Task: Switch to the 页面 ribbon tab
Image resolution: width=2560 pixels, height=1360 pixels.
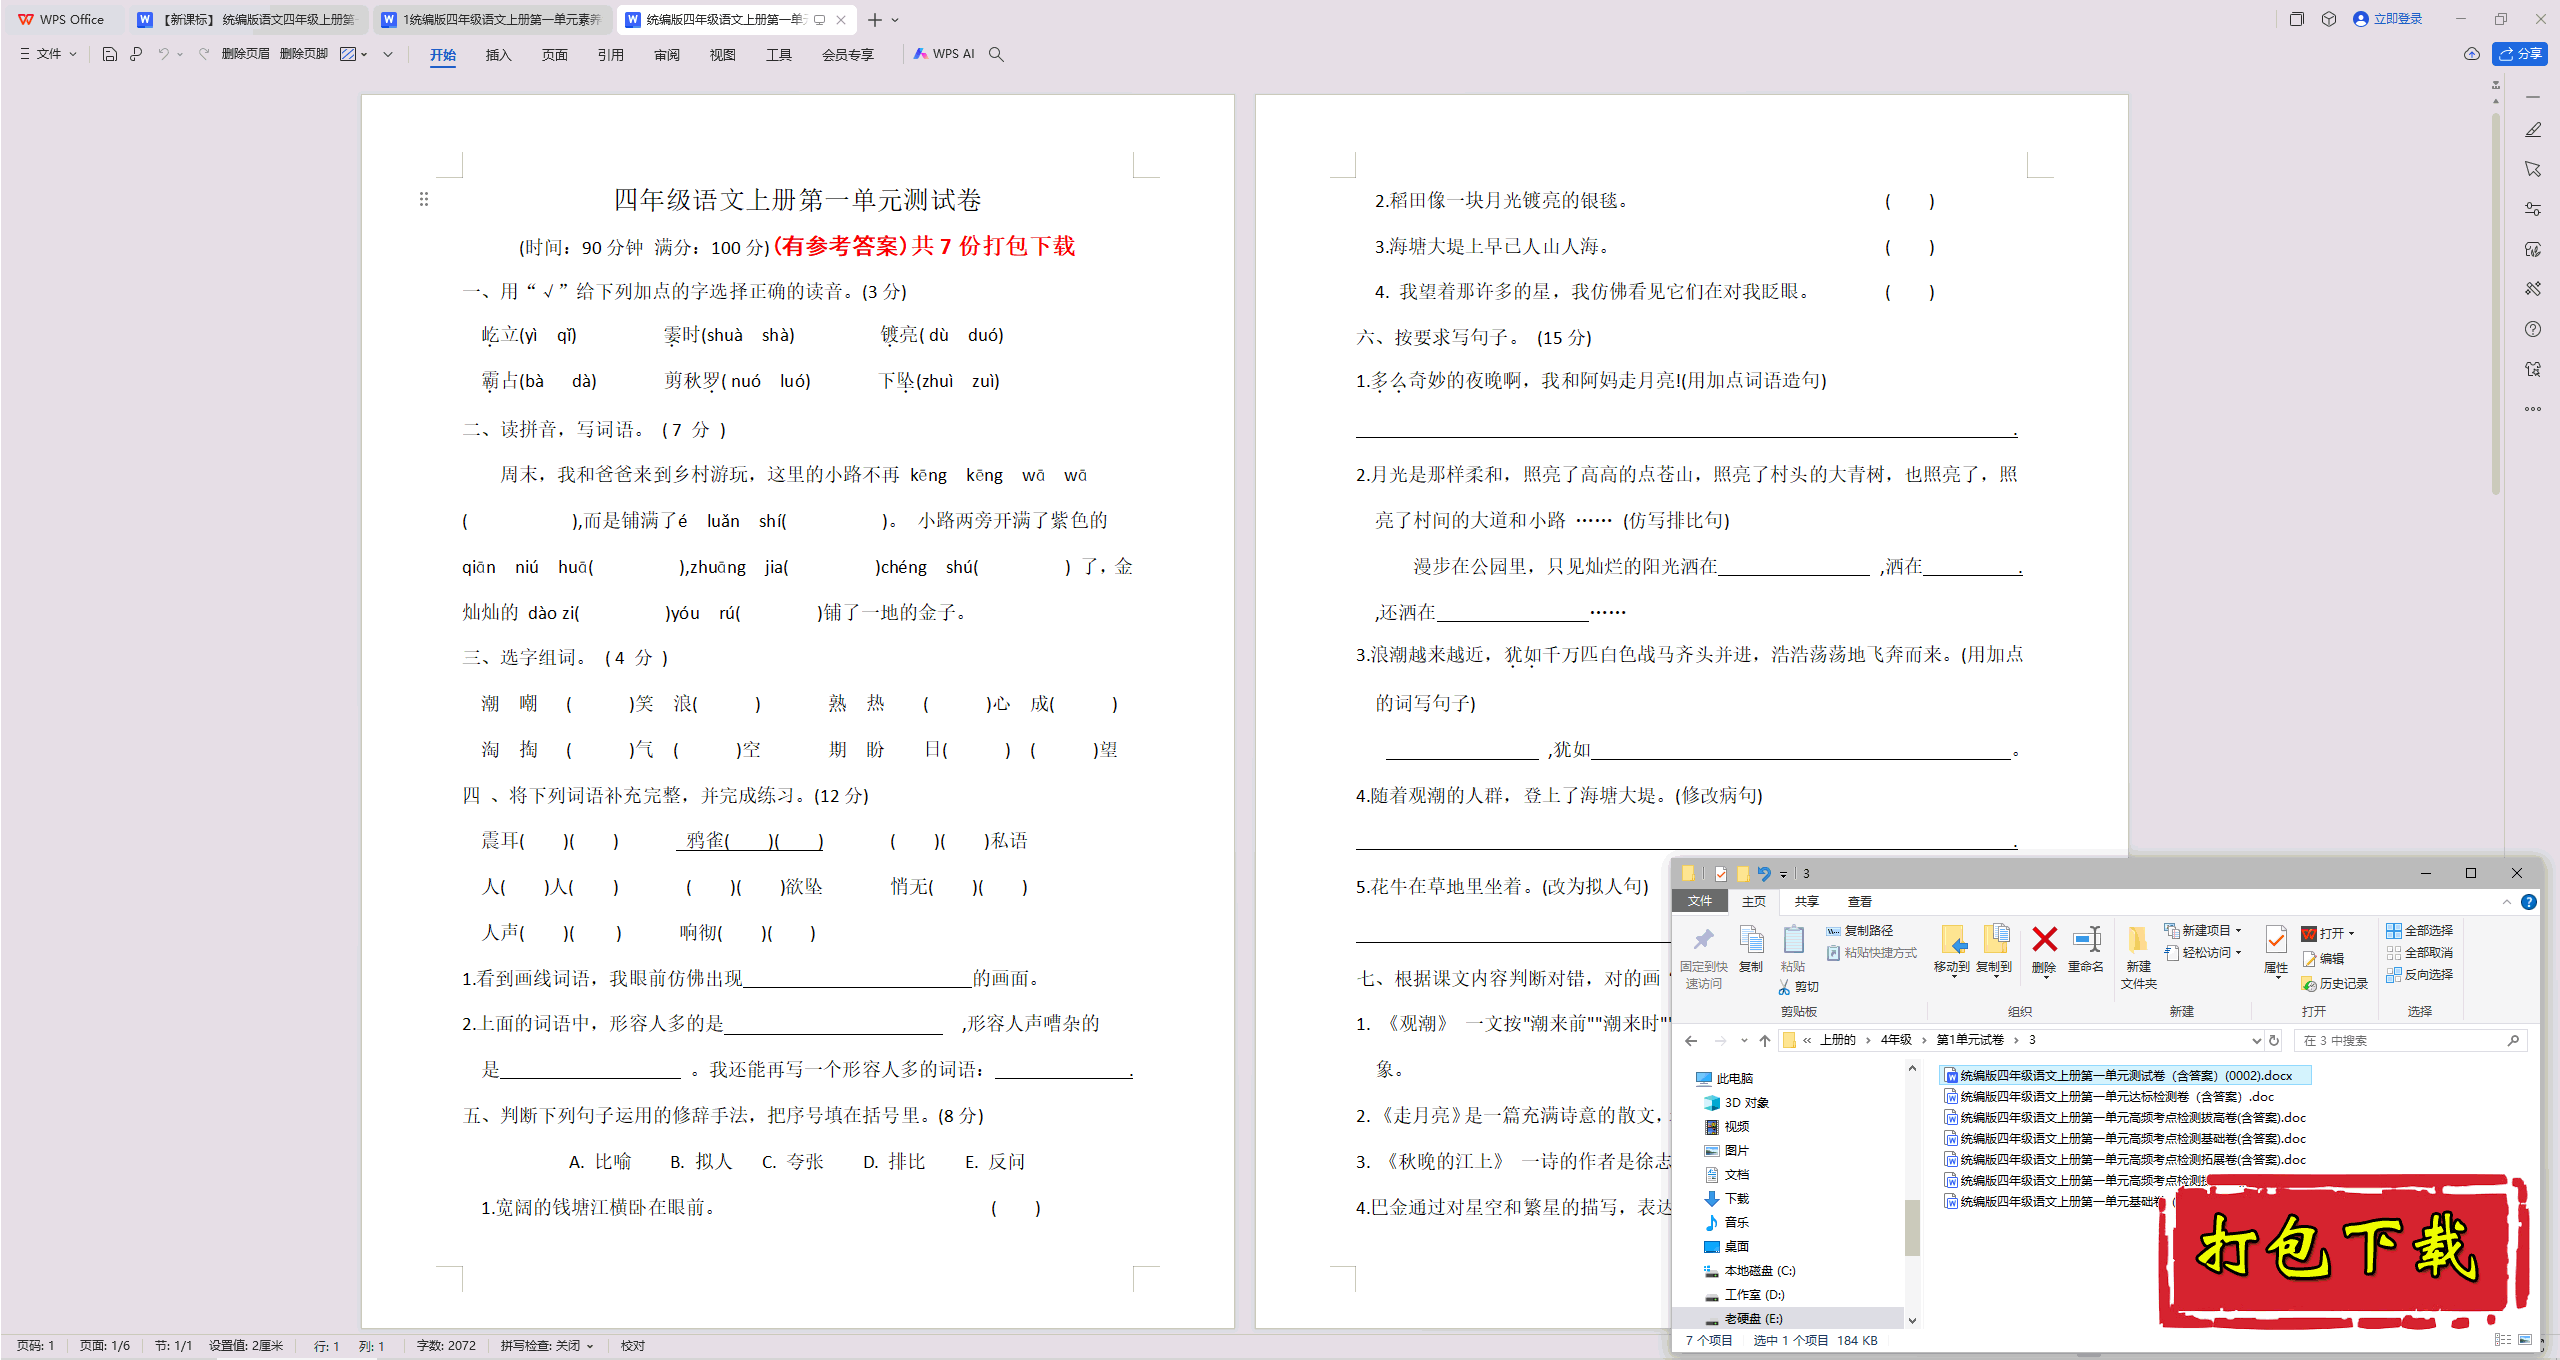Action: point(554,55)
